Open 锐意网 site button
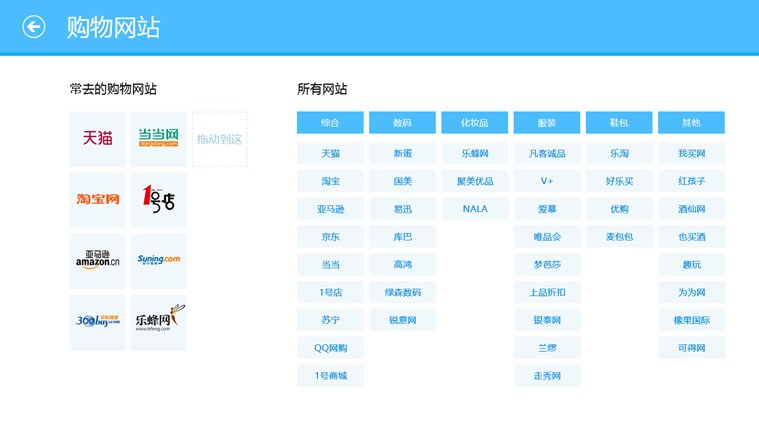This screenshot has width=759, height=427. (x=402, y=320)
